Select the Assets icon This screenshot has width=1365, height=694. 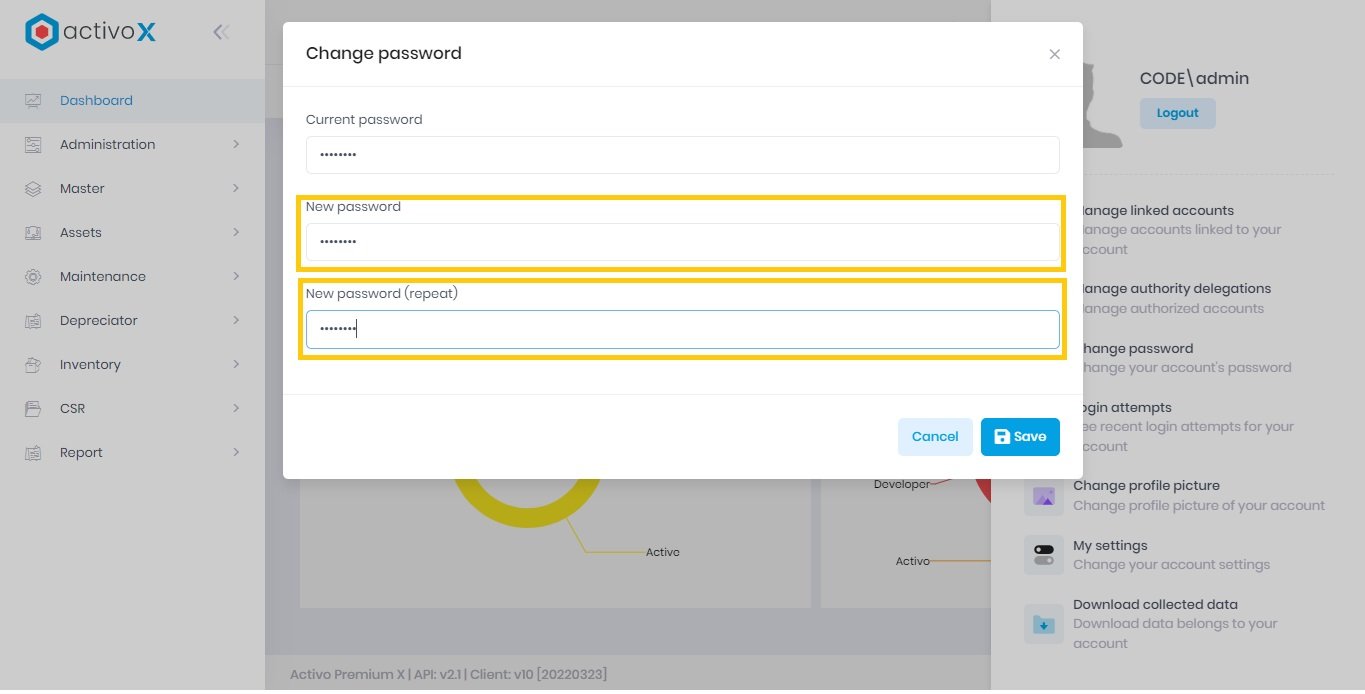(x=34, y=232)
